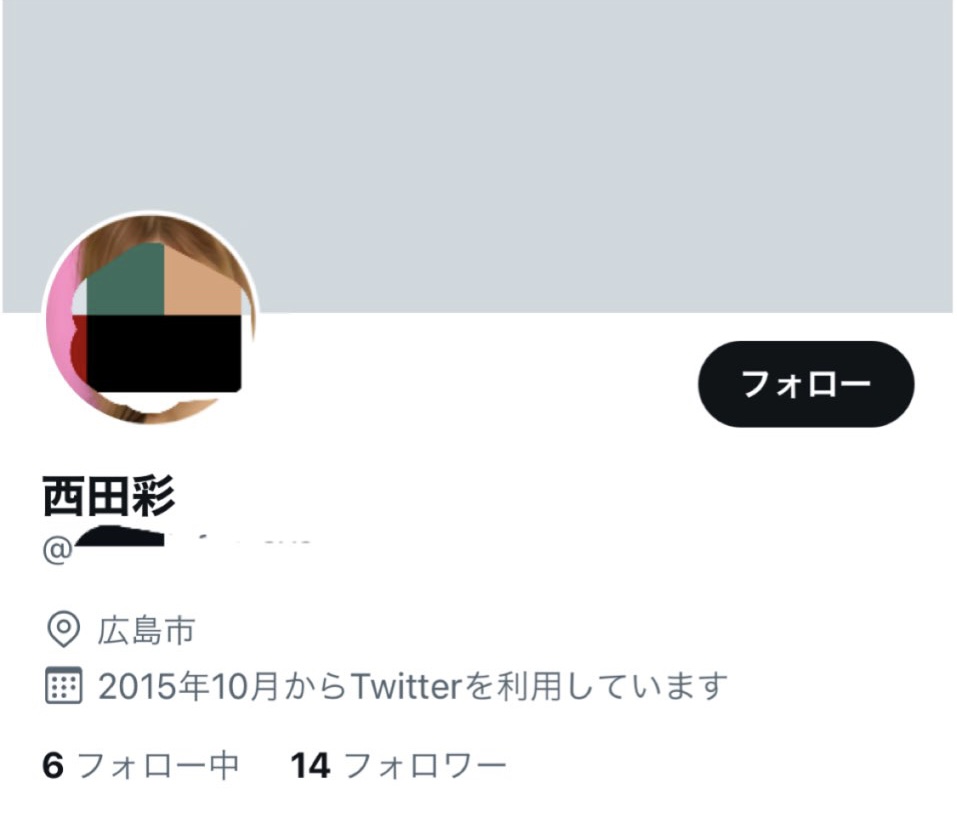957x821 pixels.
Task: Open the 14 フォロワー followers list
Action: click(399, 765)
